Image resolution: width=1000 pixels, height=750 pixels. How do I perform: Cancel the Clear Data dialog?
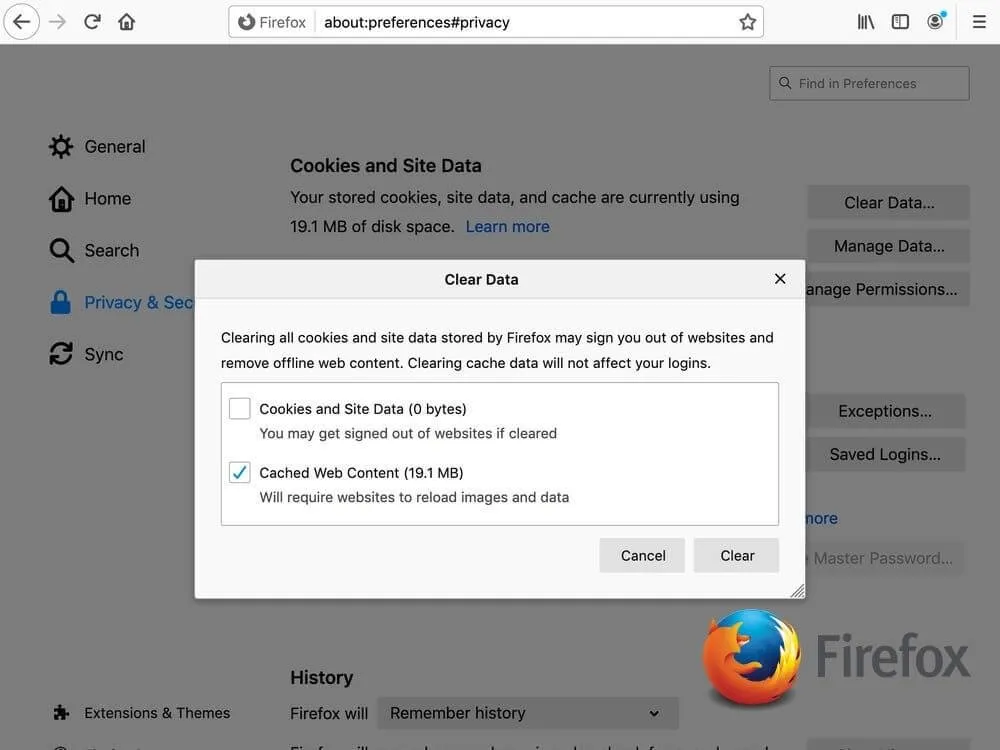(642, 556)
